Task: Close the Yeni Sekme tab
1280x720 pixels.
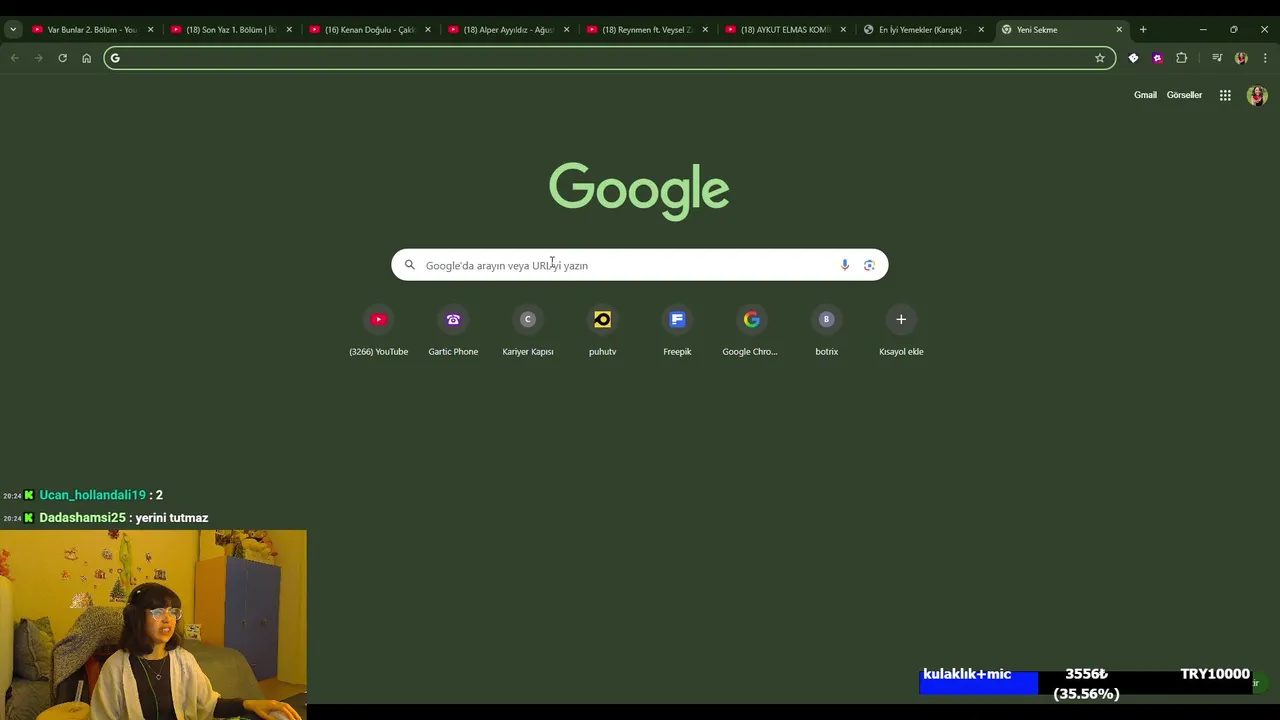Action: (x=1119, y=30)
